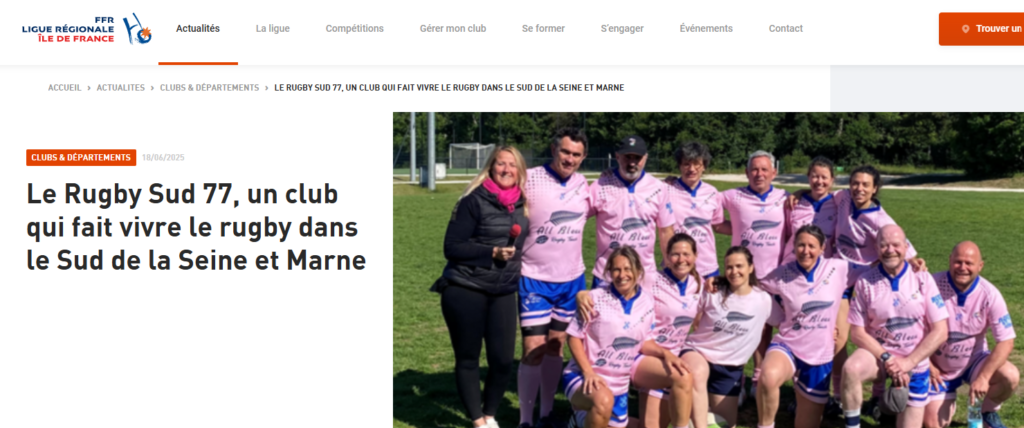Open the rugby team group photo
Viewport: 1024px width, 428px height.
708,270
